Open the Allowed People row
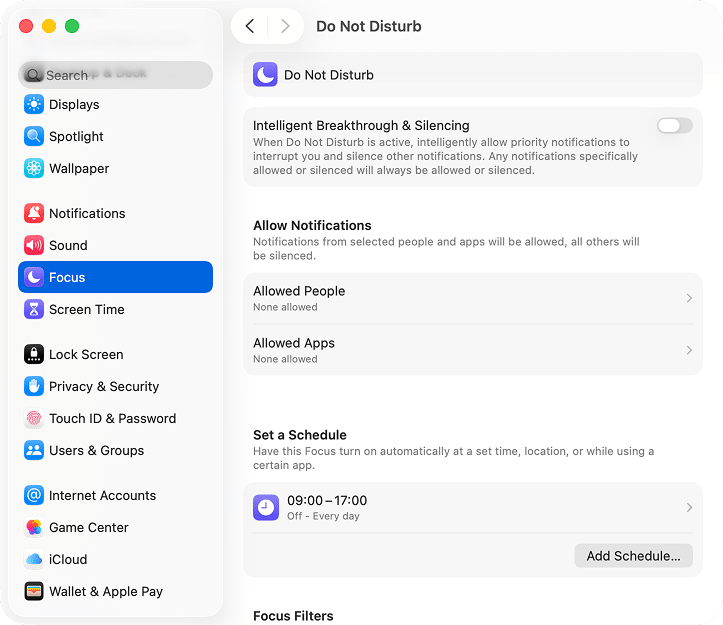 [473, 298]
